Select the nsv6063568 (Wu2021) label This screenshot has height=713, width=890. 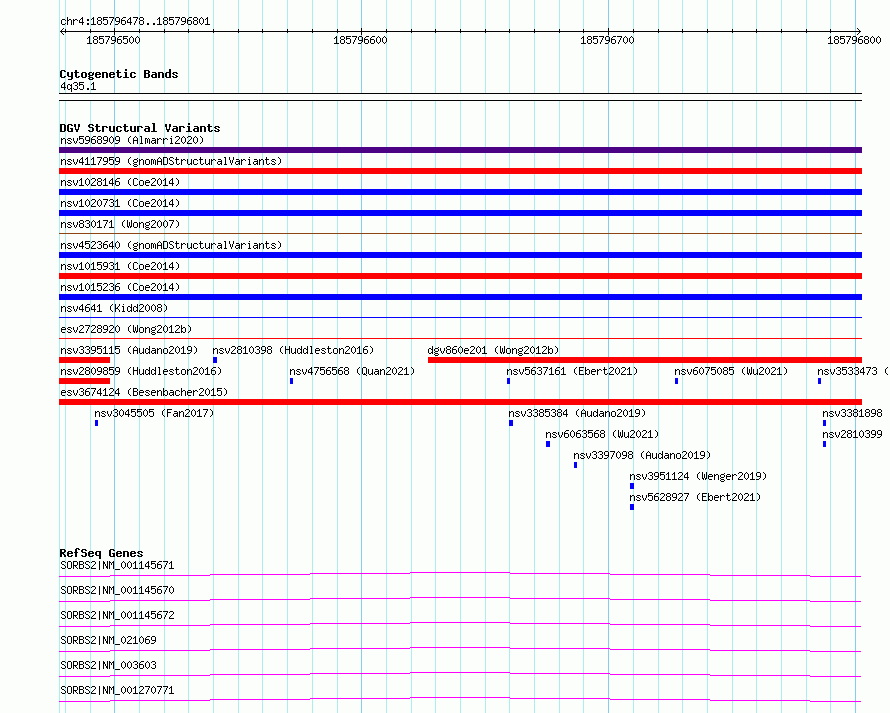click(602, 434)
